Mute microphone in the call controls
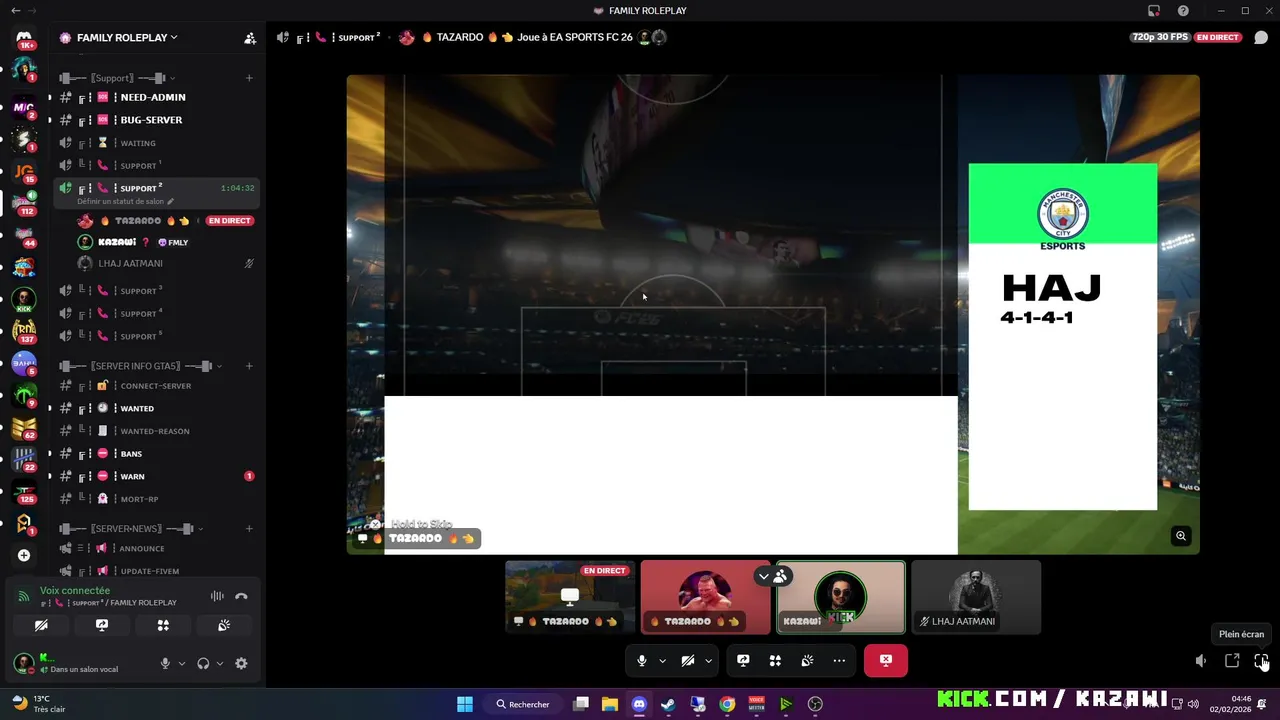 click(642, 661)
